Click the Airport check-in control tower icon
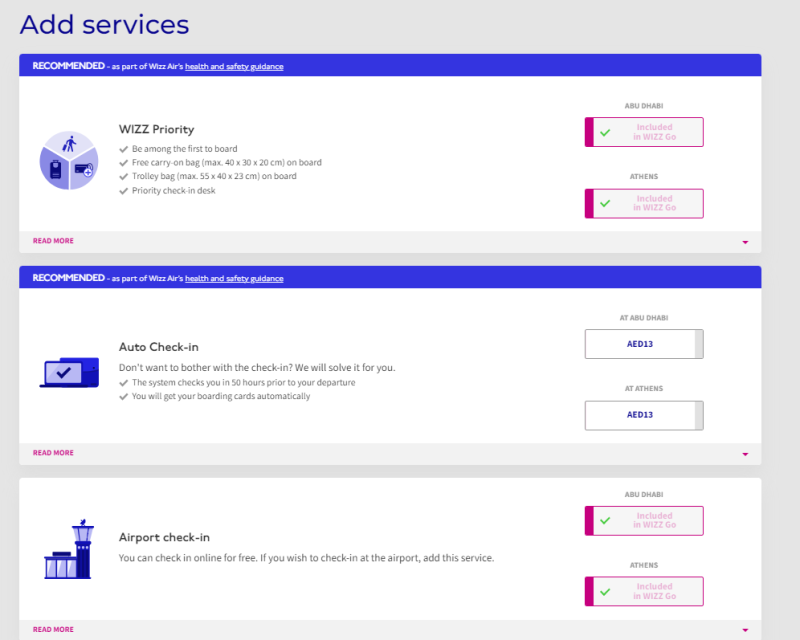This screenshot has width=800, height=640. point(69,549)
